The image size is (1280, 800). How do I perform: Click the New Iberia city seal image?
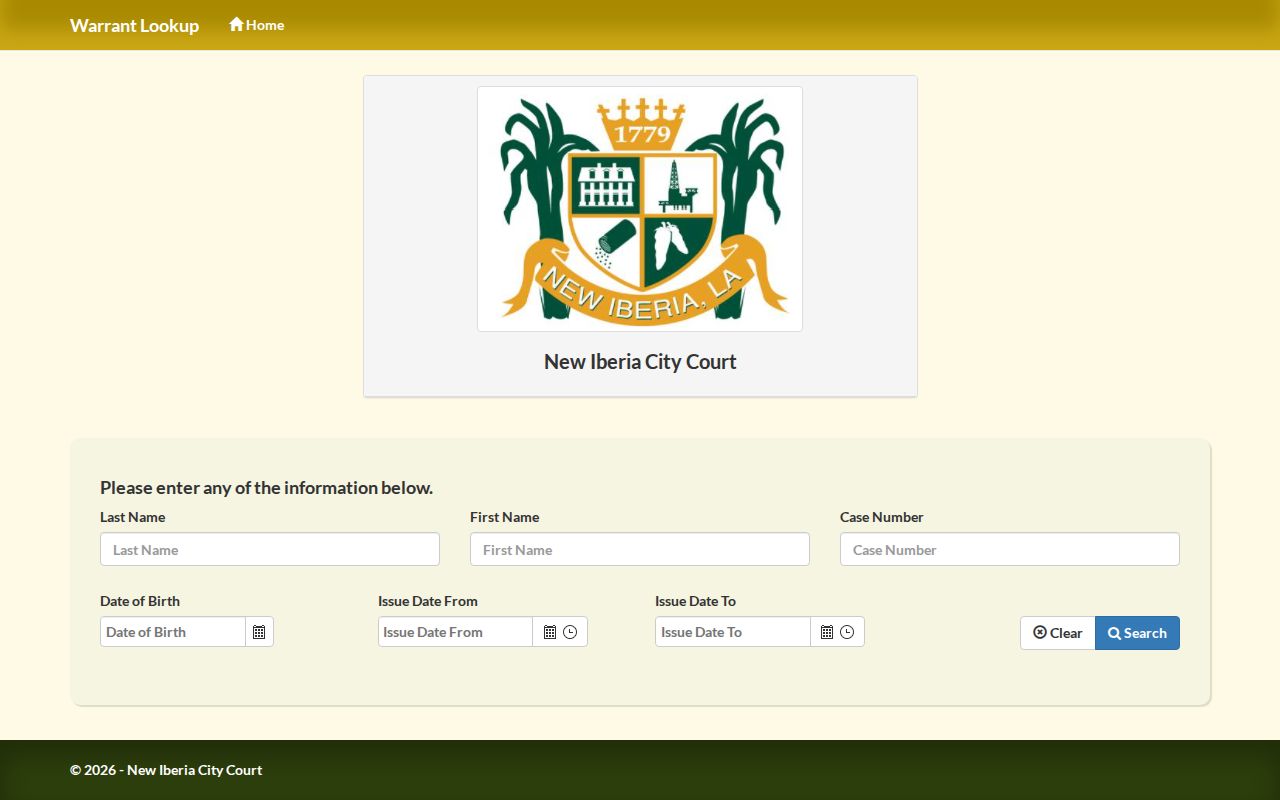(x=640, y=209)
